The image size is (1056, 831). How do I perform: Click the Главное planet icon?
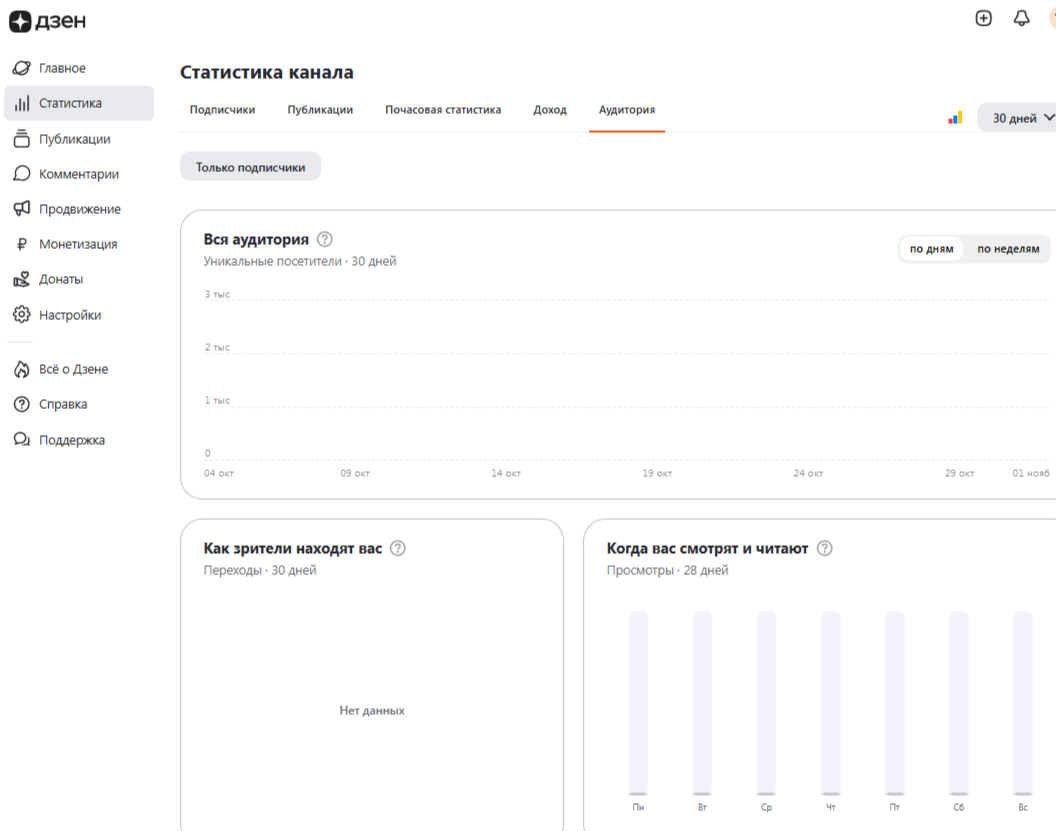(22, 68)
